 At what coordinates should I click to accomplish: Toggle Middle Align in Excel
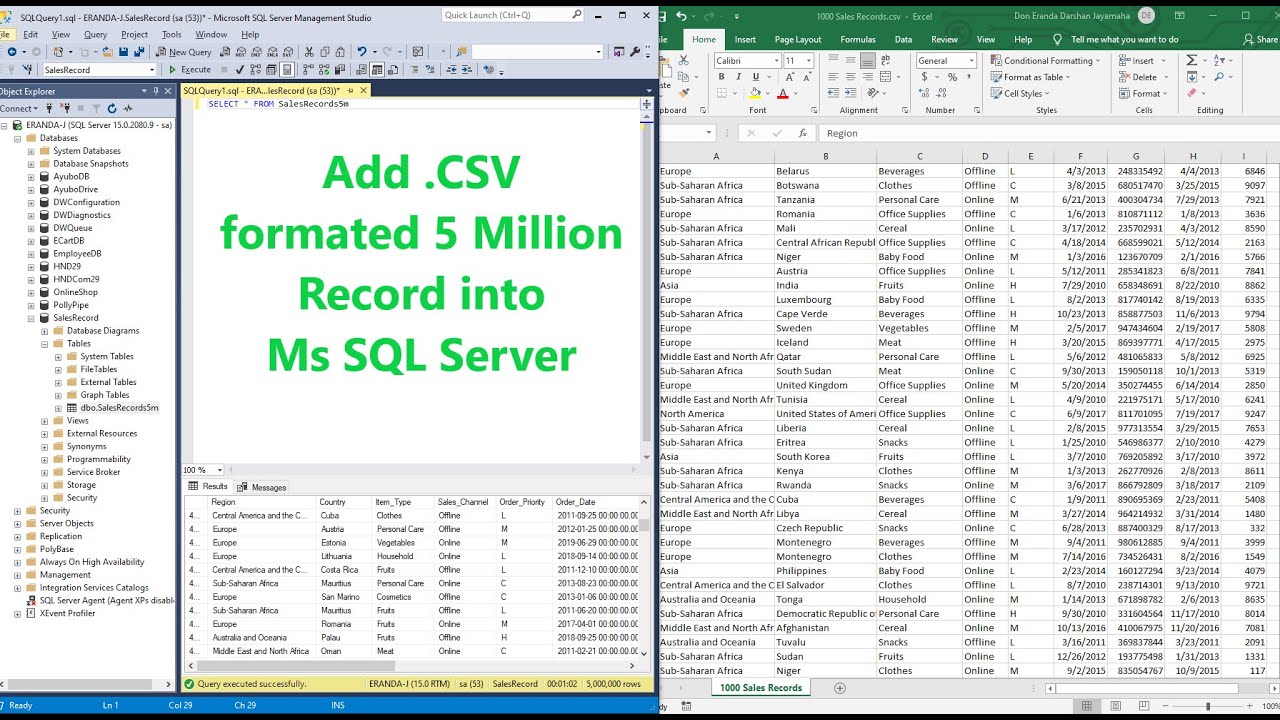pyautogui.click(x=850, y=60)
